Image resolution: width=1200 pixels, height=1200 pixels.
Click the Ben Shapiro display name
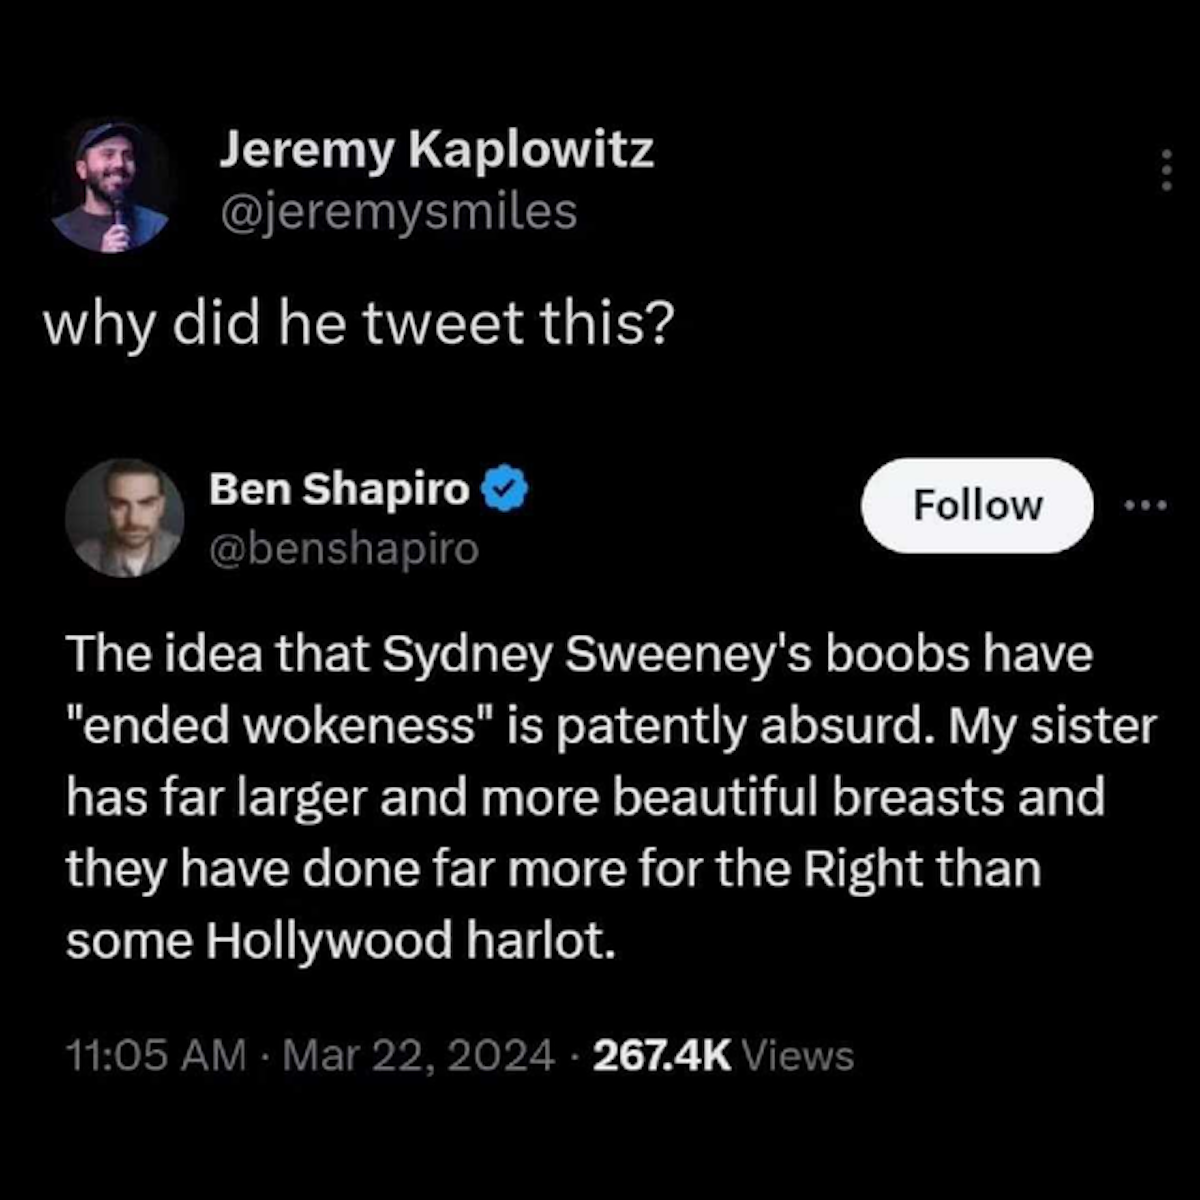point(339,490)
